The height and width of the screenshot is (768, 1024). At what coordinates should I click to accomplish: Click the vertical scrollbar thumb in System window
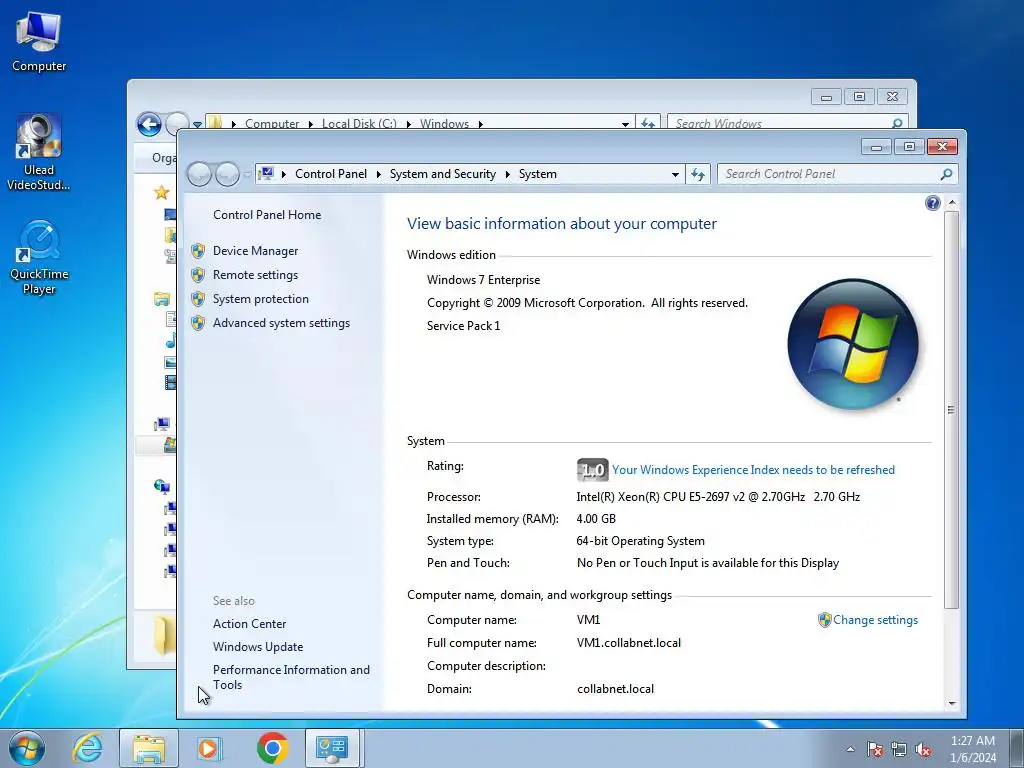click(952, 410)
